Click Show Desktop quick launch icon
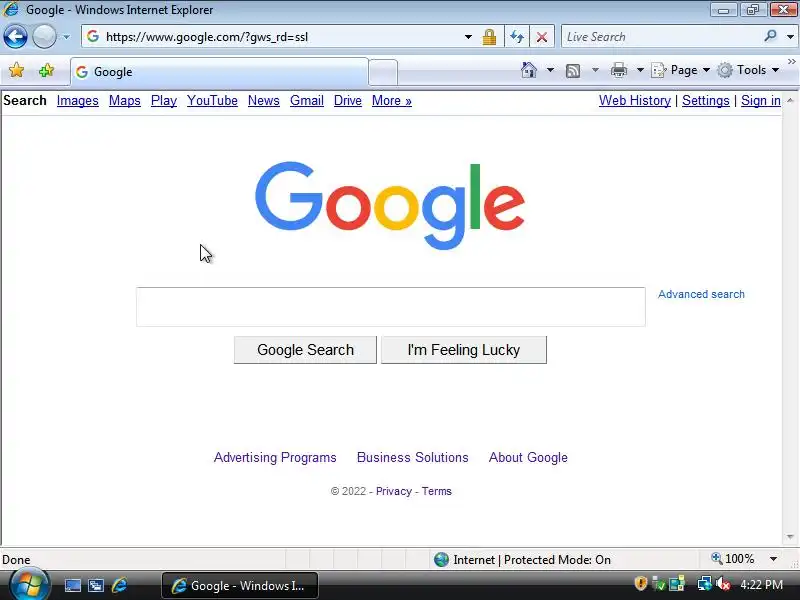Viewport: 800px width, 600px height. (72, 586)
